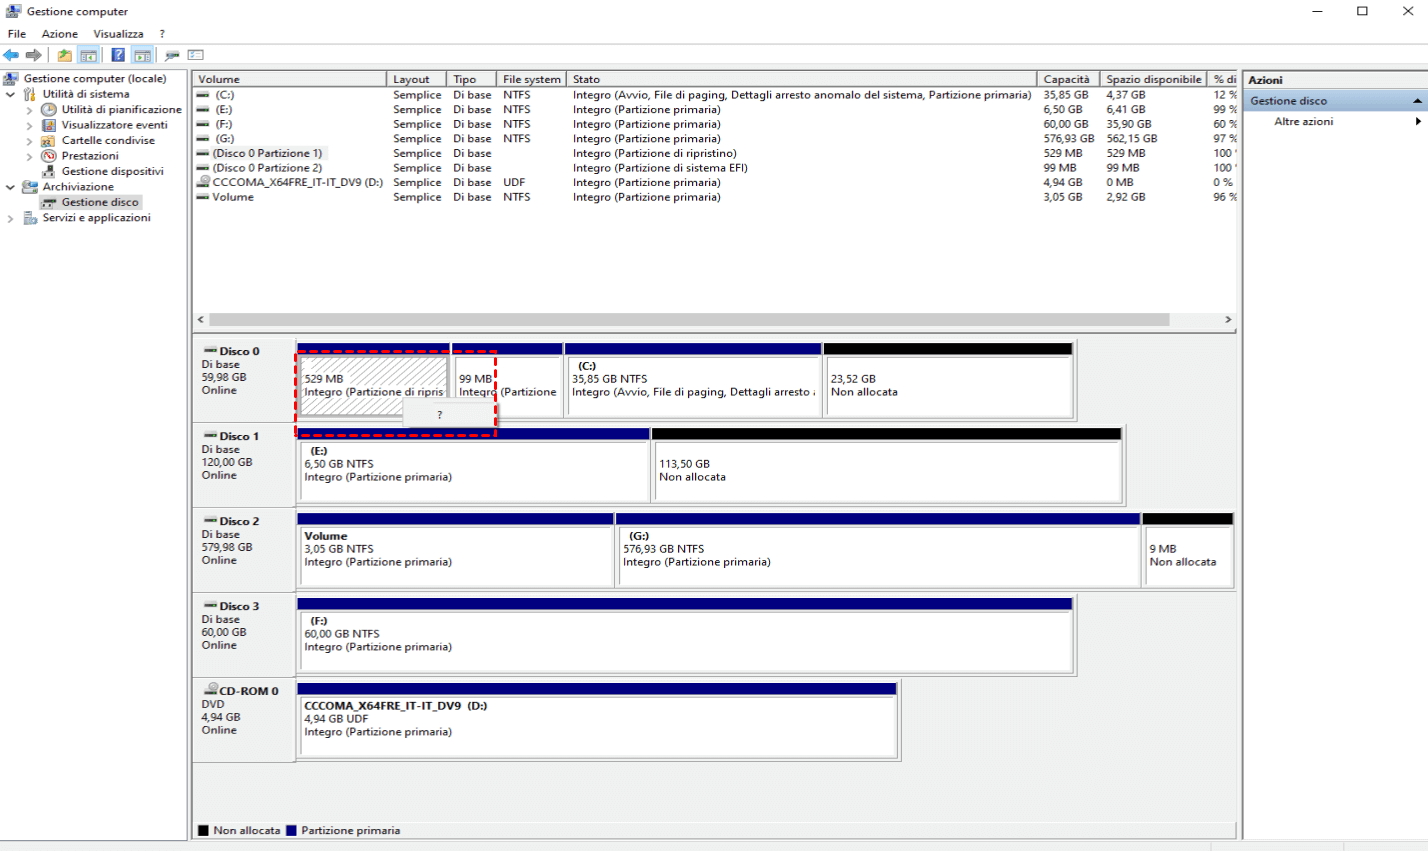Click the Gestione computer title bar icon
The height and width of the screenshot is (851, 1428).
click(x=13, y=11)
